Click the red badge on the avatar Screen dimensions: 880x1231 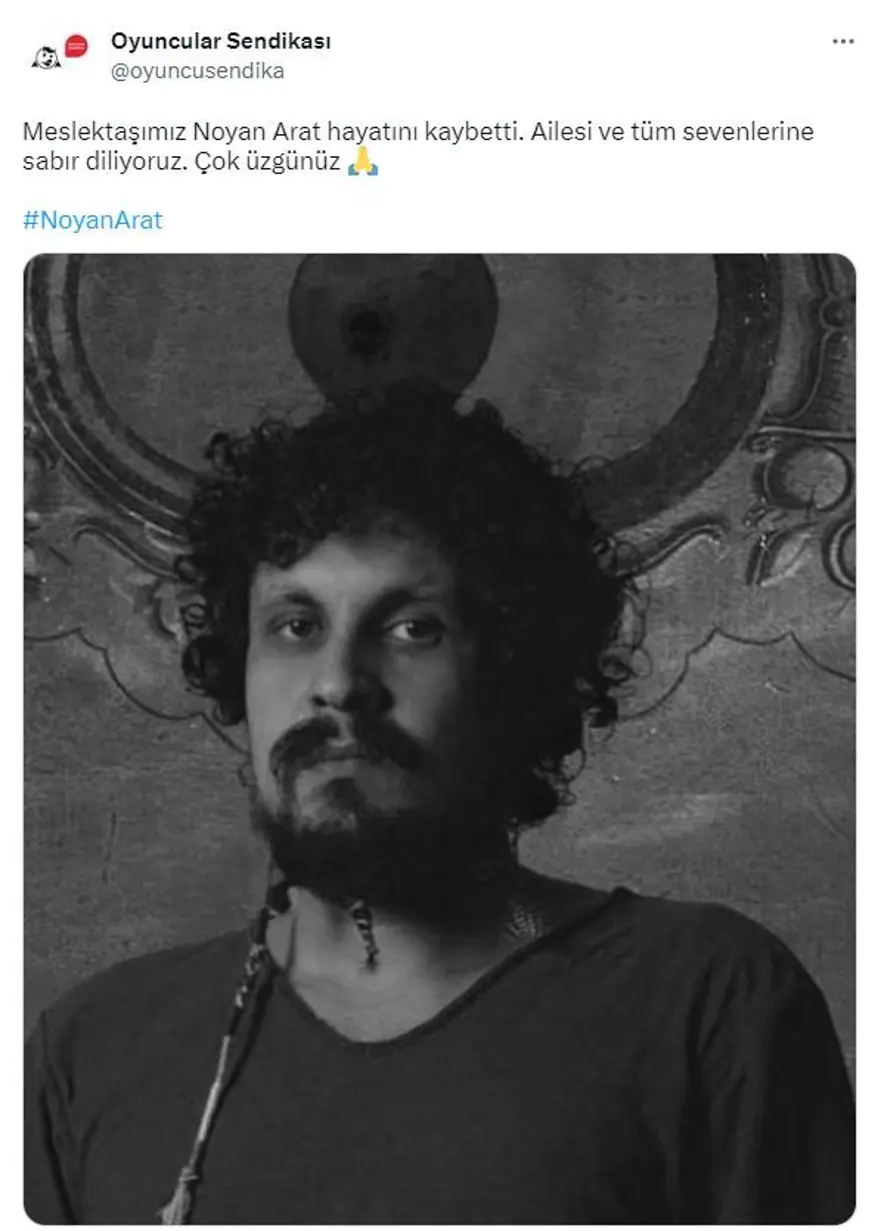pyautogui.click(x=76, y=46)
